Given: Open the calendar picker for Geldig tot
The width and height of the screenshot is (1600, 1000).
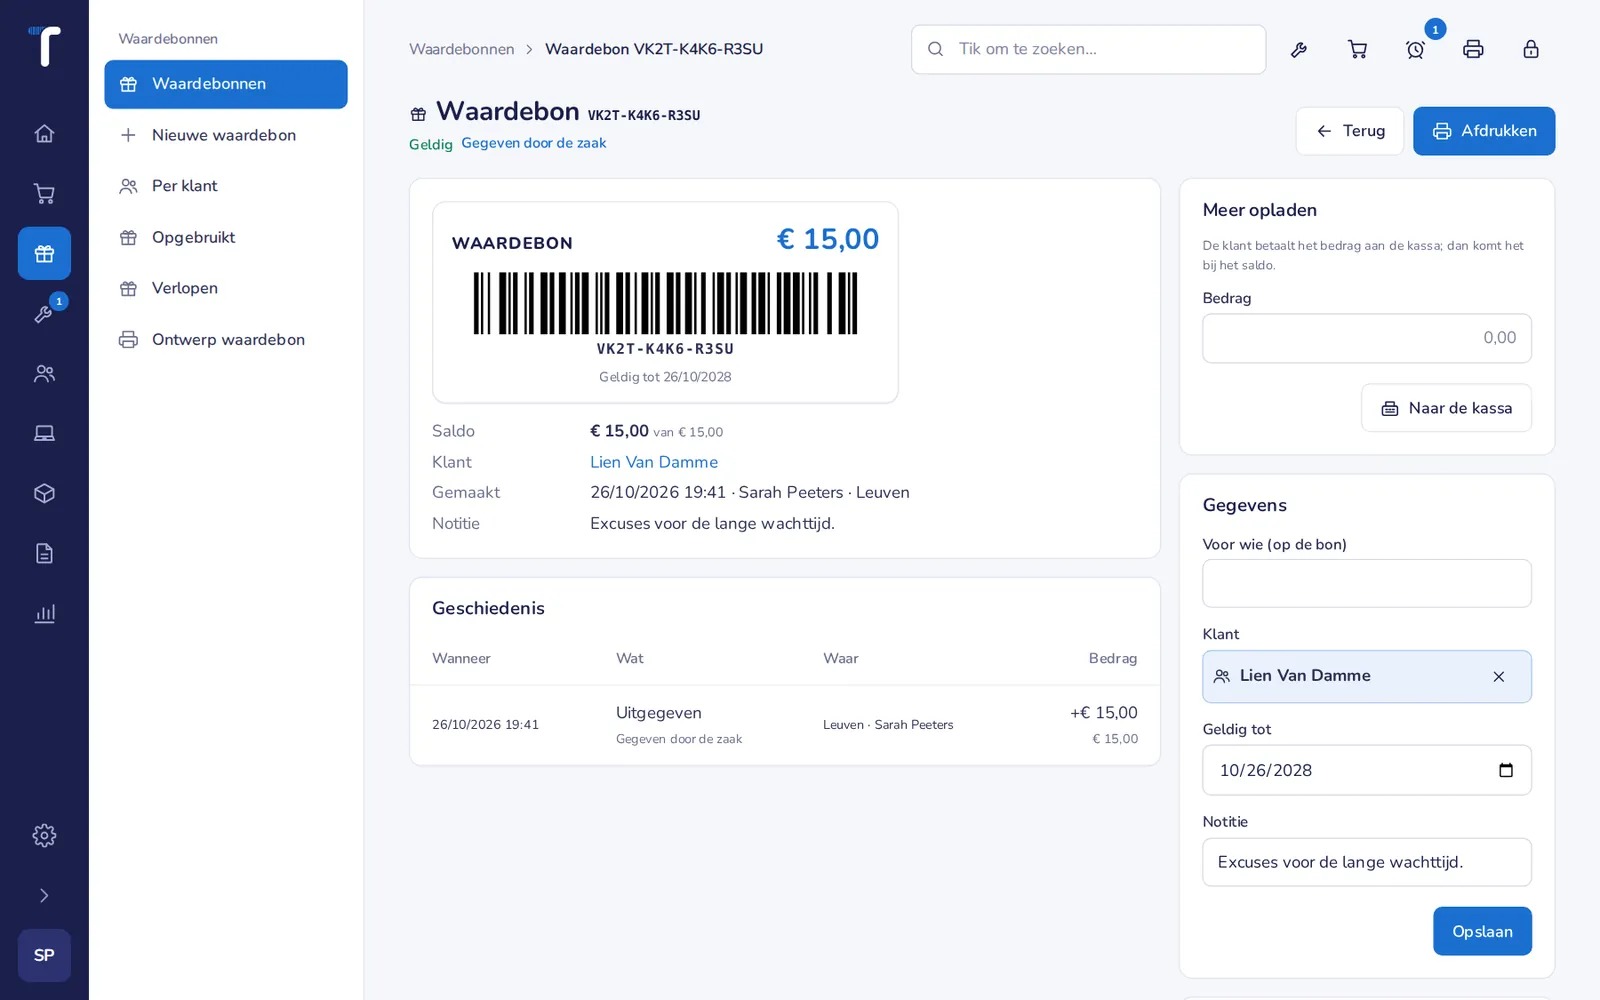Looking at the screenshot, I should pyautogui.click(x=1506, y=770).
